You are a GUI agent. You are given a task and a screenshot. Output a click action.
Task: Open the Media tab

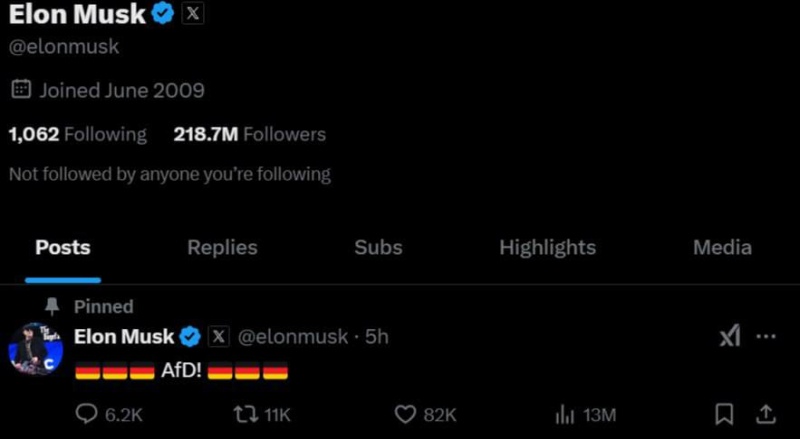pos(722,248)
